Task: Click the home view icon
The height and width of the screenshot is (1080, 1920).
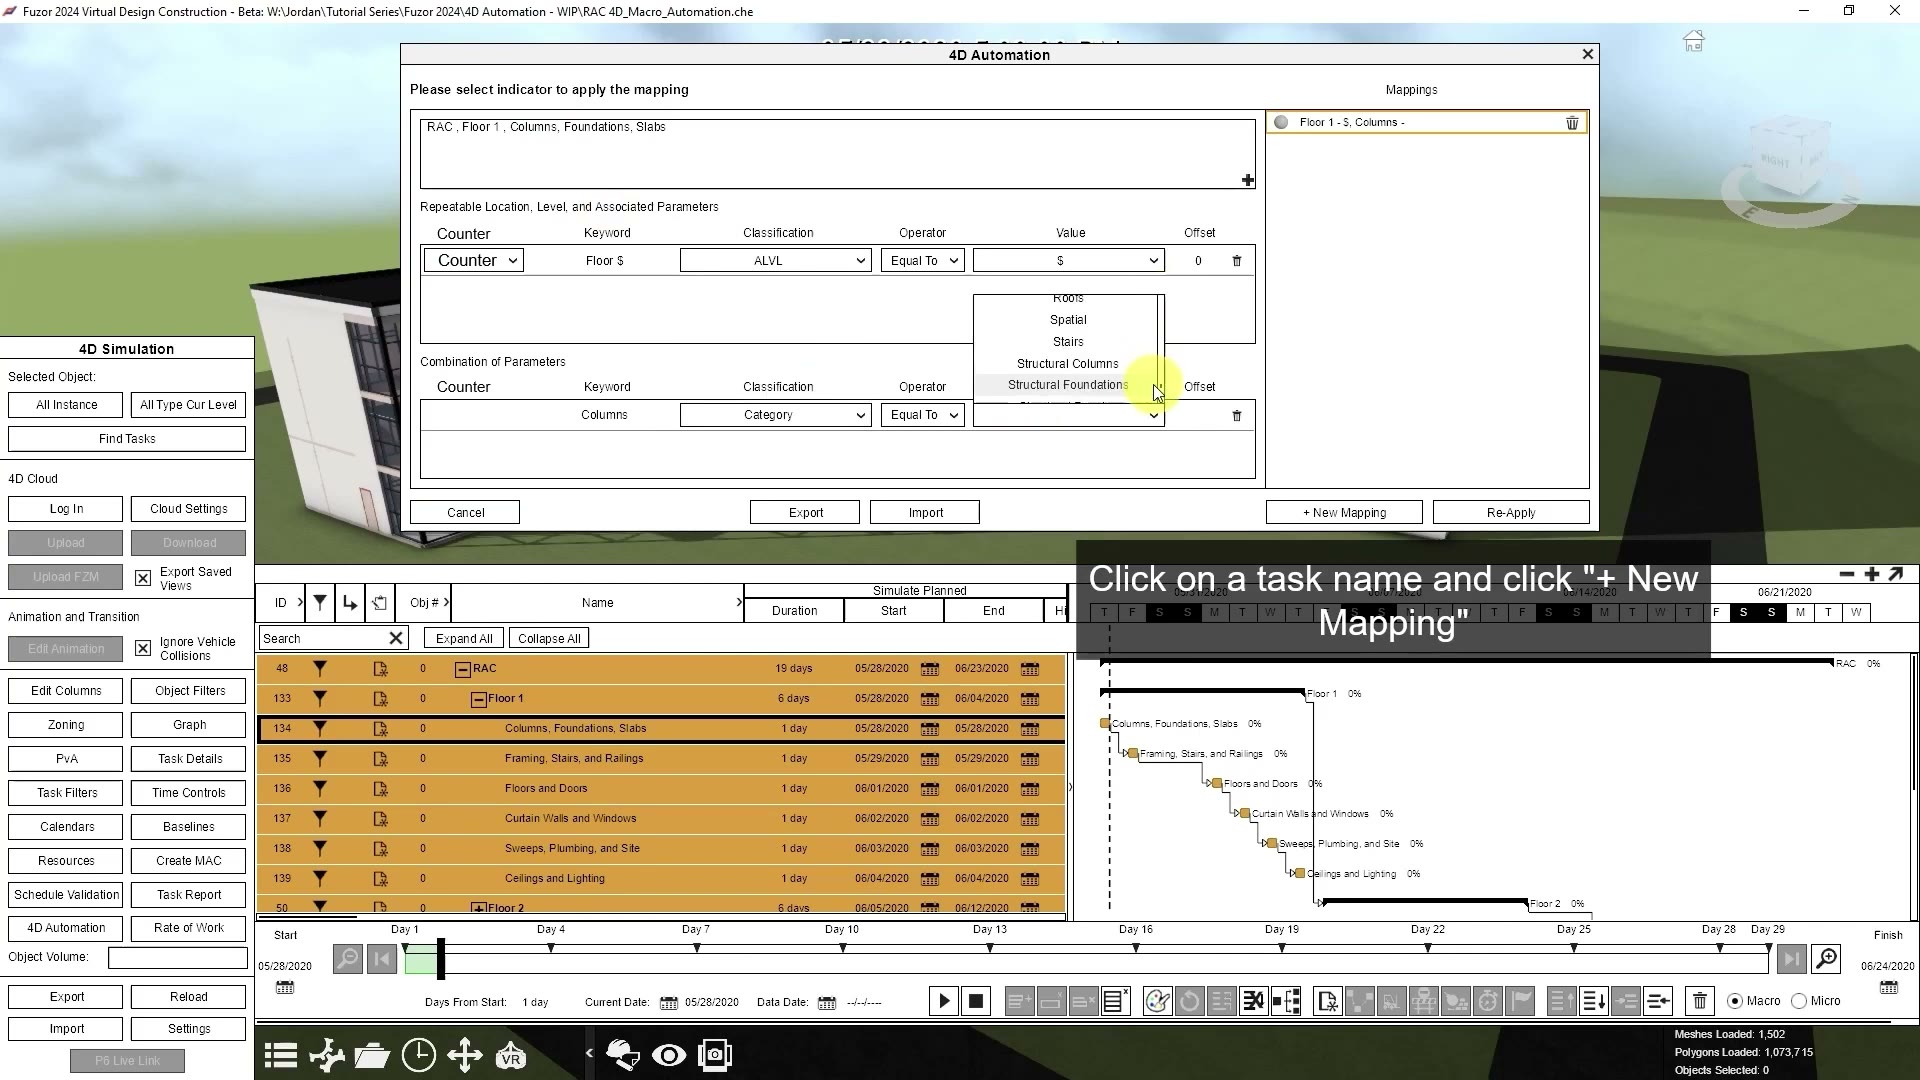Action: (1693, 41)
